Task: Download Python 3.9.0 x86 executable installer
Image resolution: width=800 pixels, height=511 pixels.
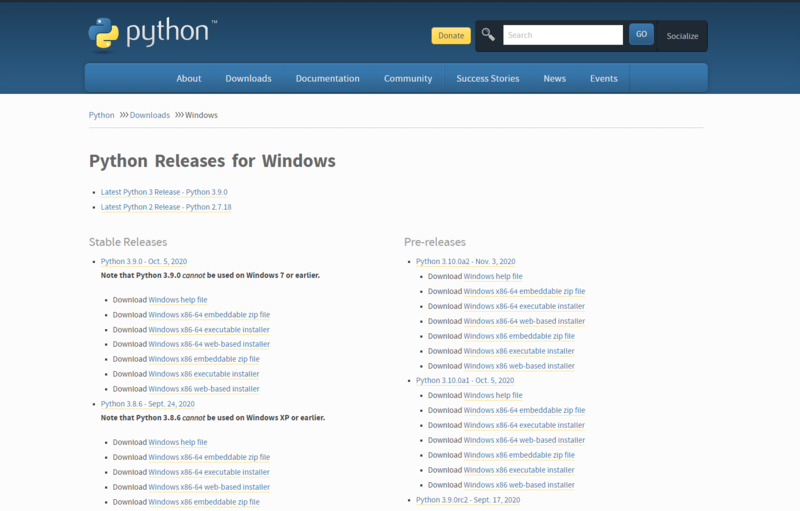Action: (x=204, y=374)
